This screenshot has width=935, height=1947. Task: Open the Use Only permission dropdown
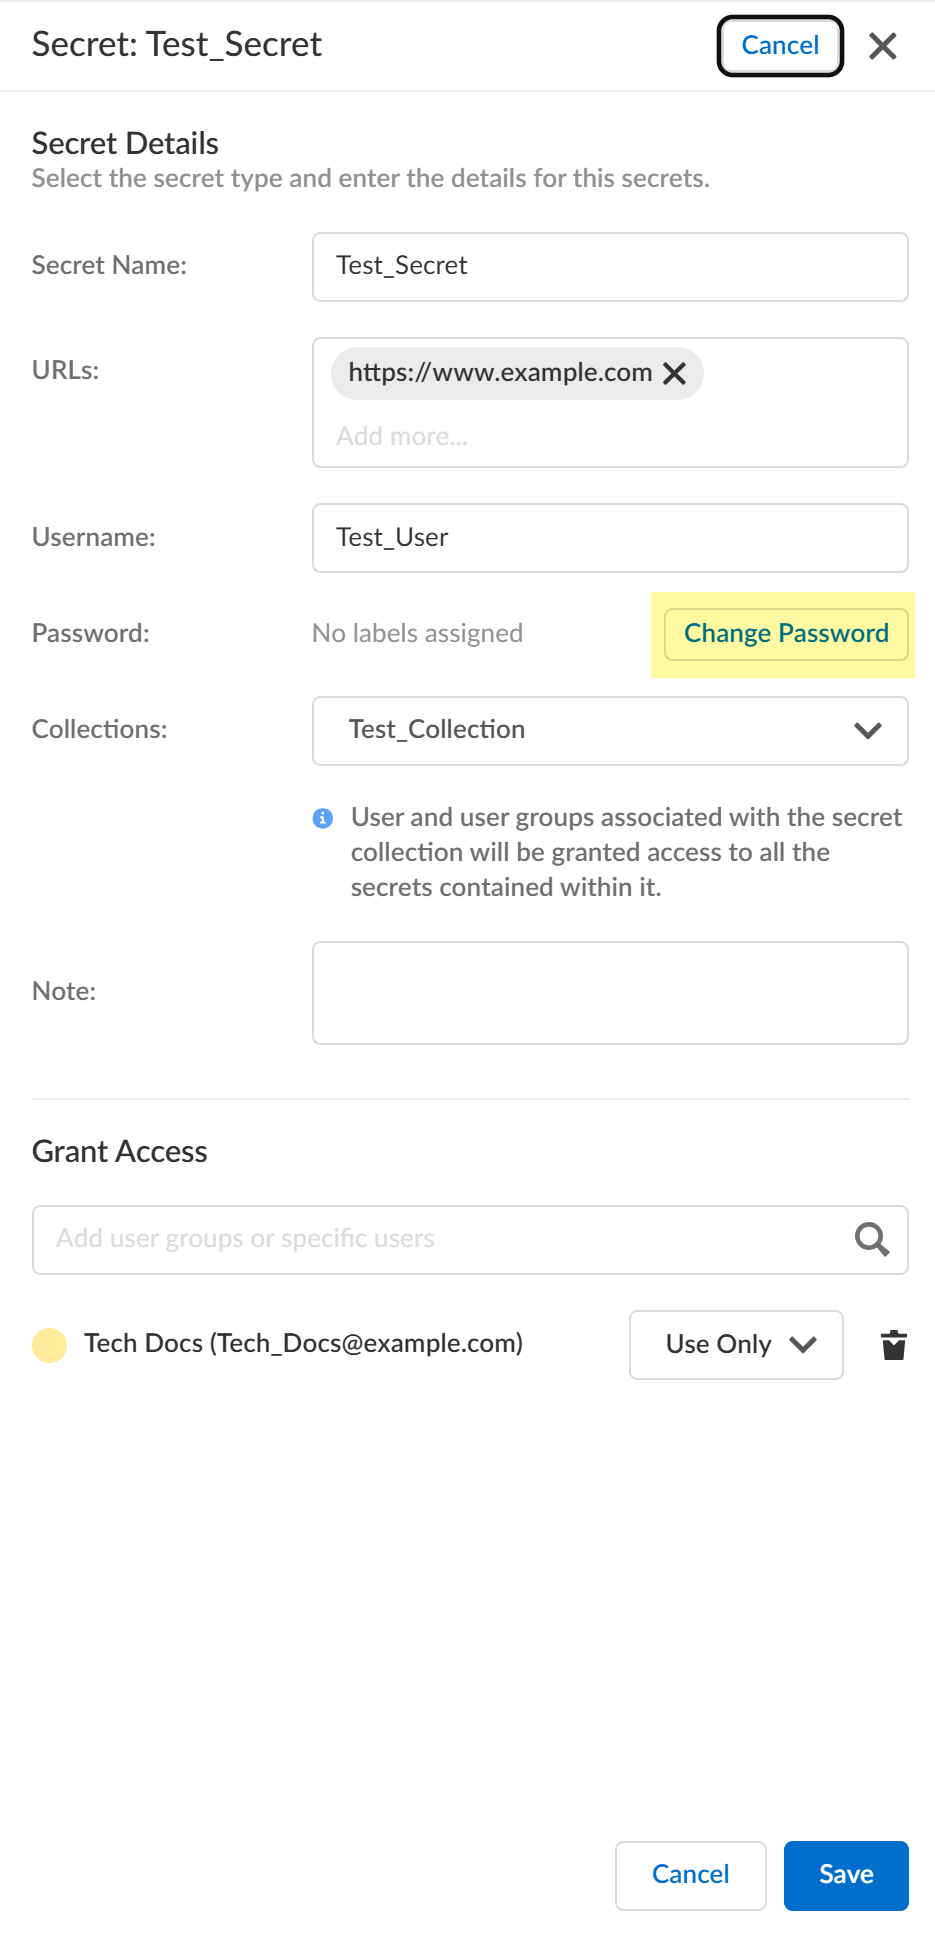736,1345
